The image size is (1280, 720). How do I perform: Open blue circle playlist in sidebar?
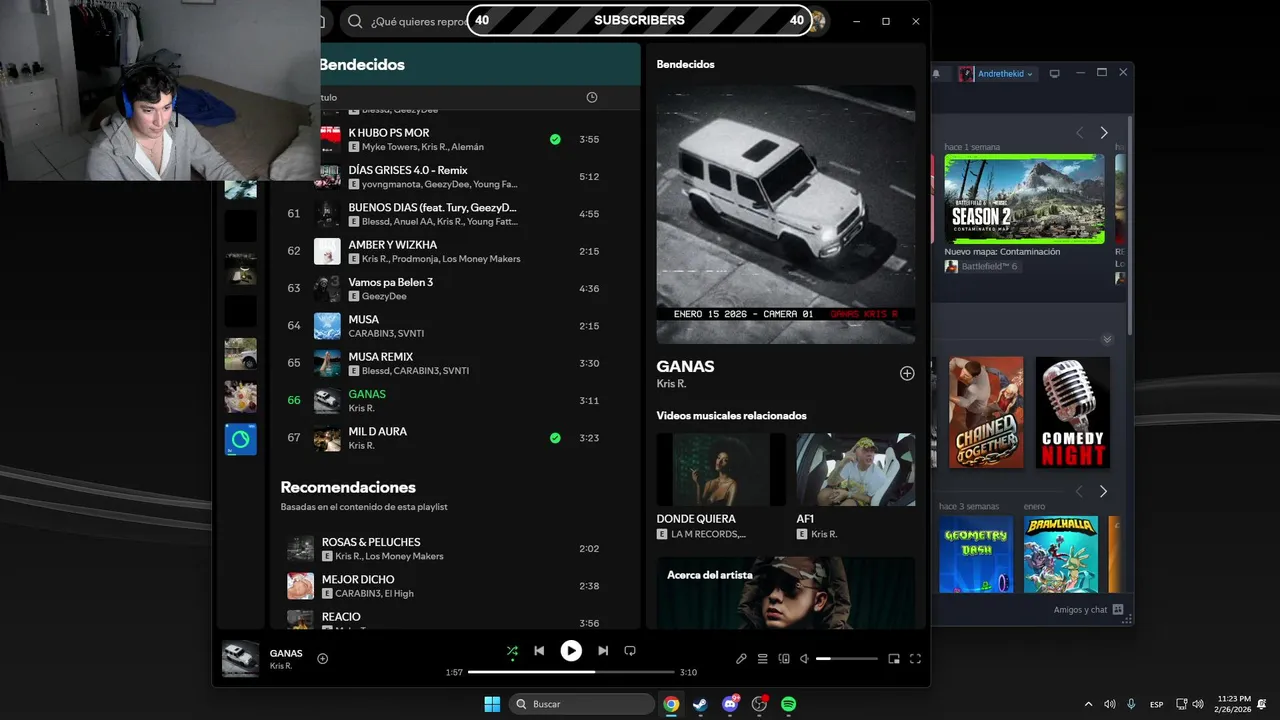tap(240, 439)
